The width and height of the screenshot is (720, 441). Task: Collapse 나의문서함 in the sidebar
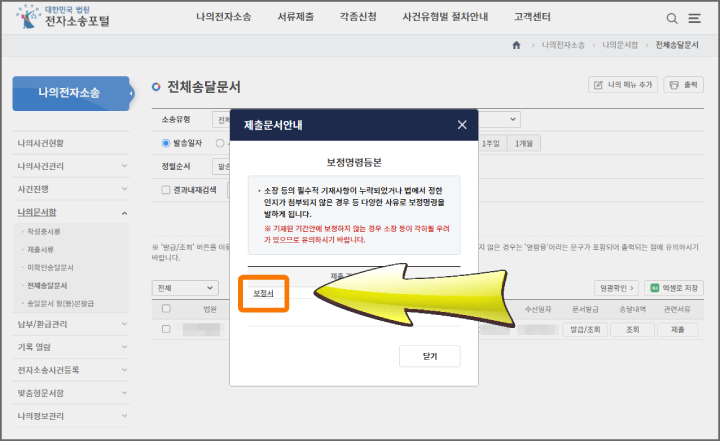pyautogui.click(x=73, y=212)
